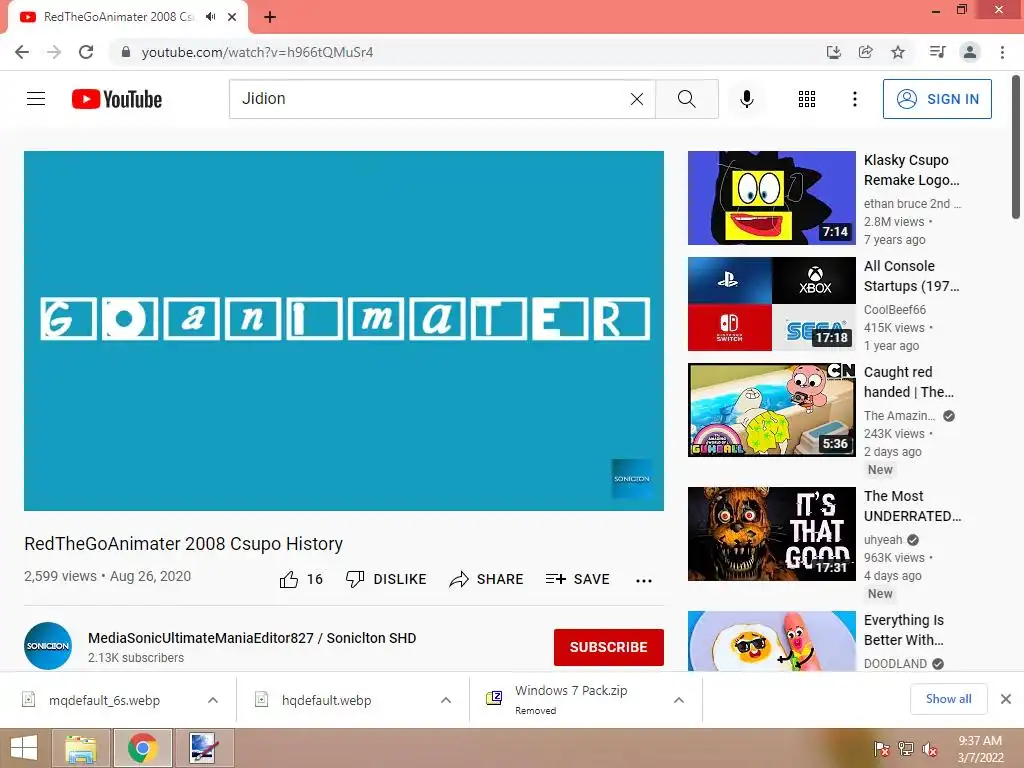This screenshot has height=768, width=1024.
Task: Open the uhyeah channel name
Action: tap(883, 540)
